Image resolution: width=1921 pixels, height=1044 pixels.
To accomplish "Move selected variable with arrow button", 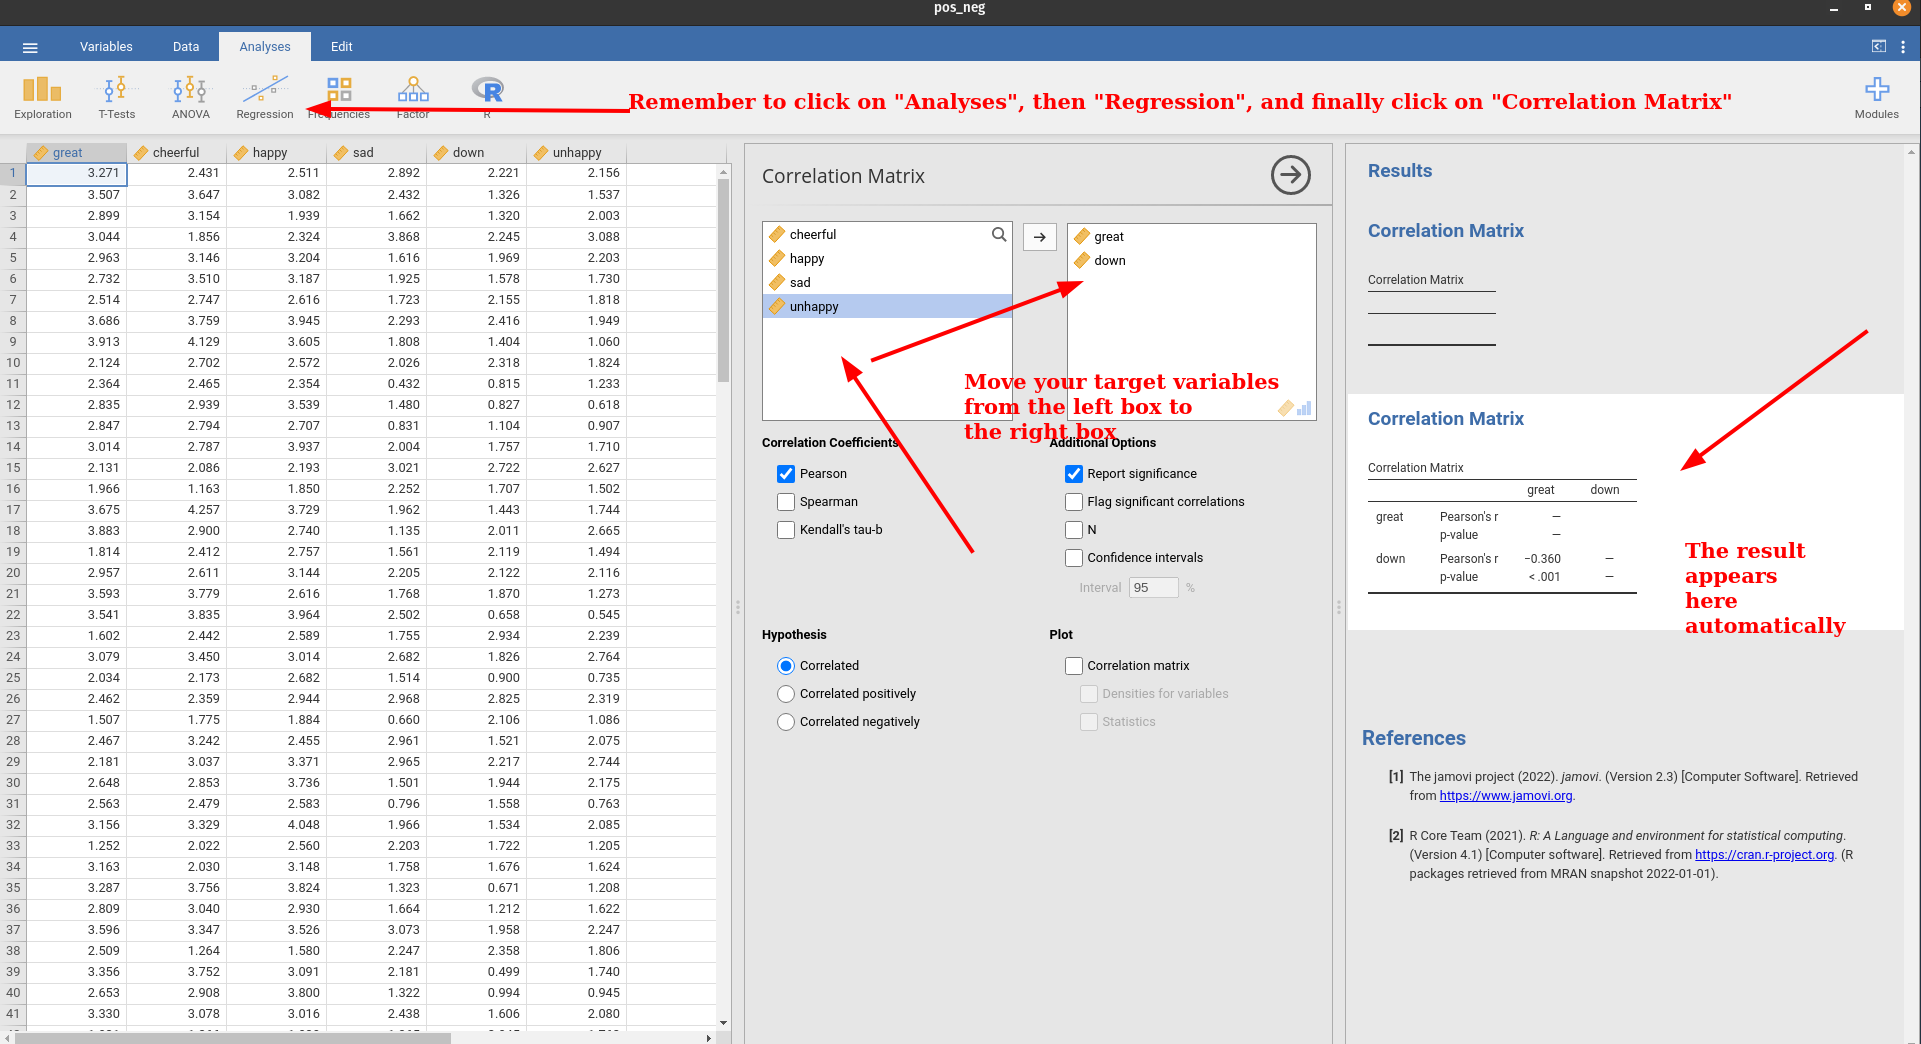I will click(1039, 237).
